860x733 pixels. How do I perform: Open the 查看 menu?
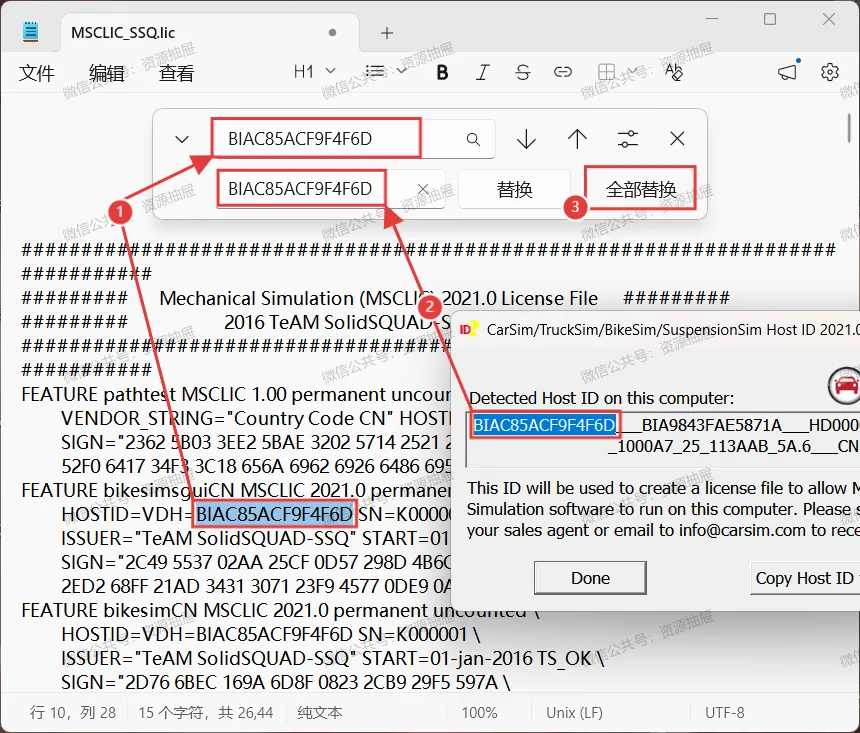click(x=177, y=73)
